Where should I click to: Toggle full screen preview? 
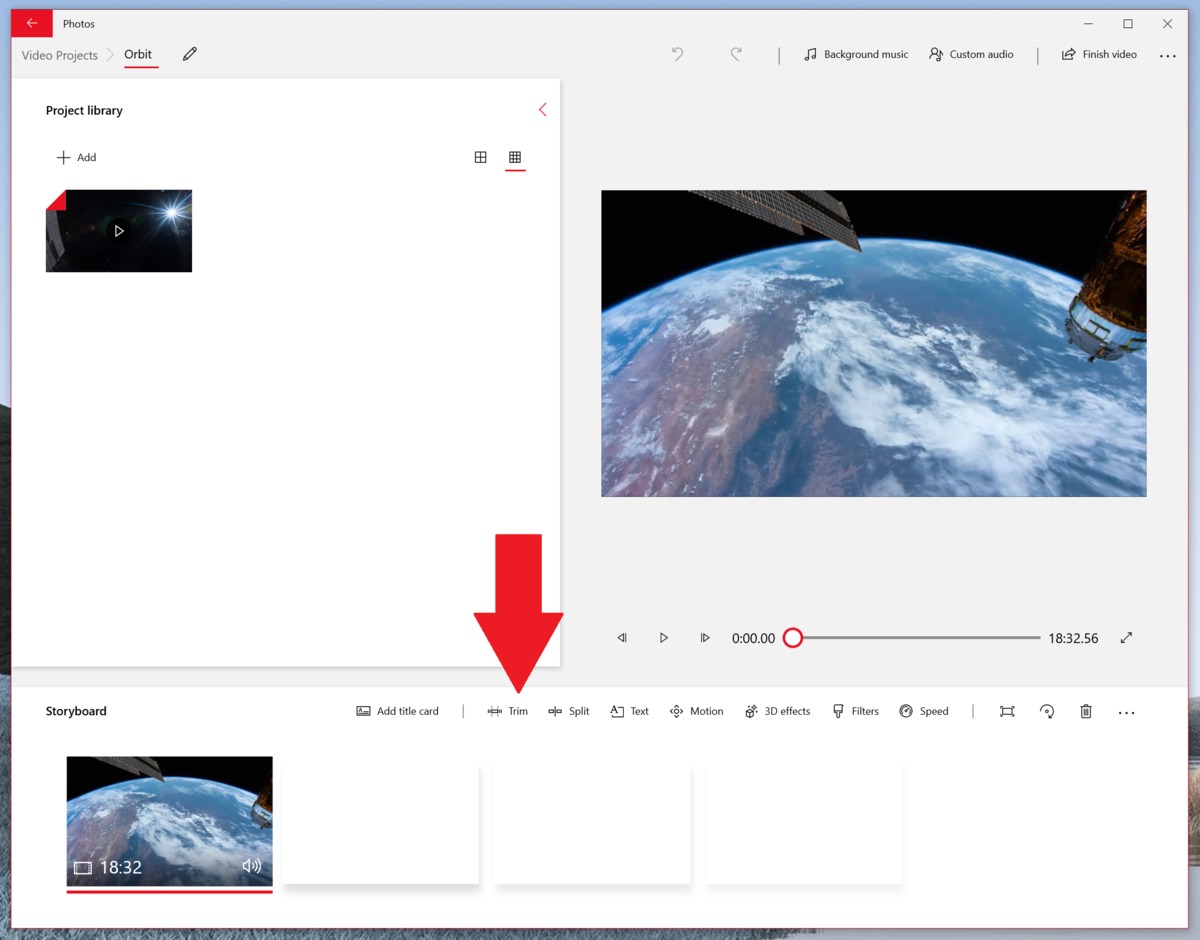[1126, 638]
